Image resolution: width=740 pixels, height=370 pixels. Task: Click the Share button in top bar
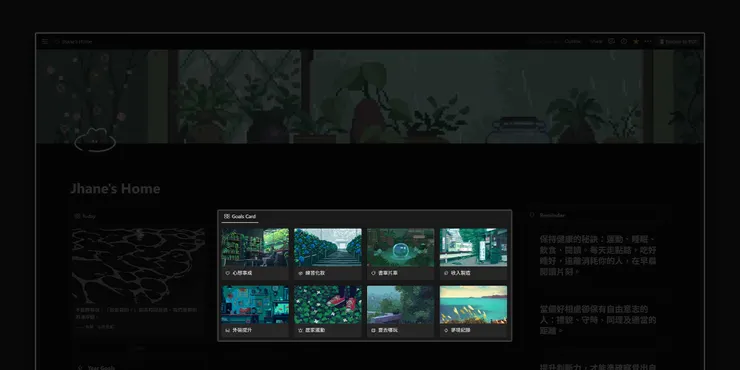pos(596,42)
